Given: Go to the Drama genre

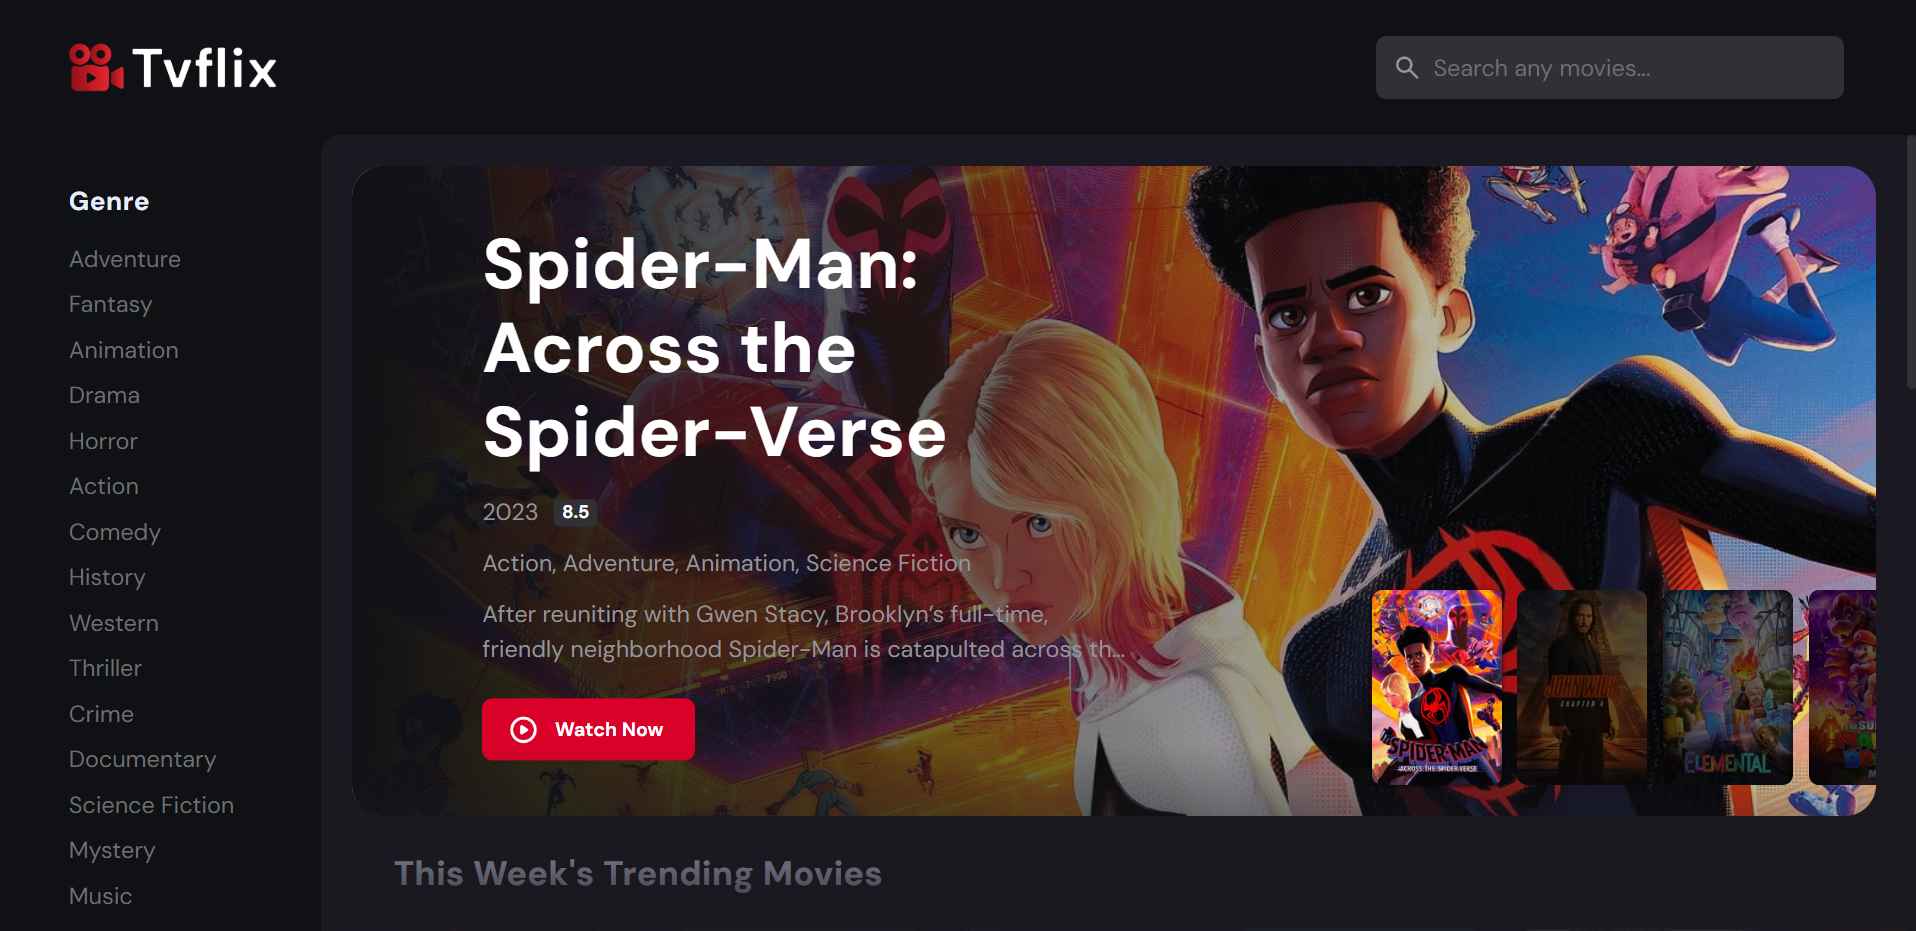Looking at the screenshot, I should (104, 395).
